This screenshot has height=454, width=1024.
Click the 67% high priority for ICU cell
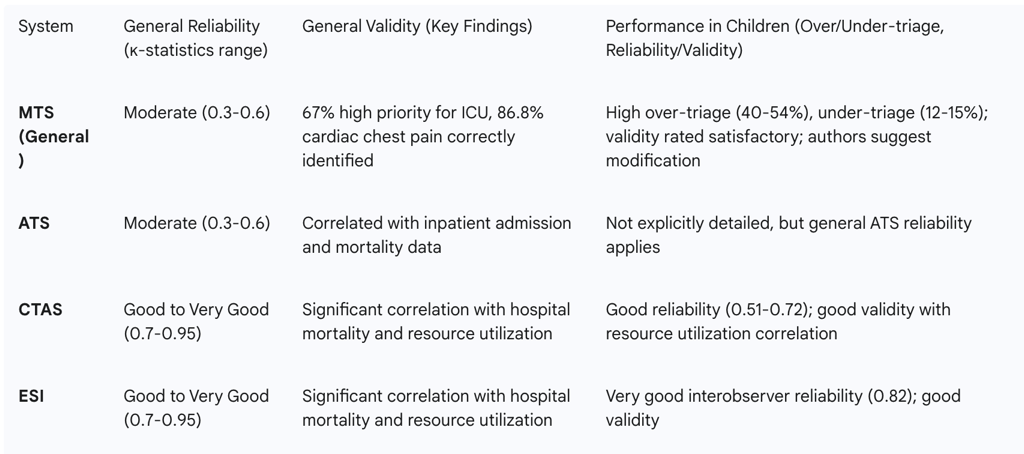pyautogui.click(x=423, y=136)
